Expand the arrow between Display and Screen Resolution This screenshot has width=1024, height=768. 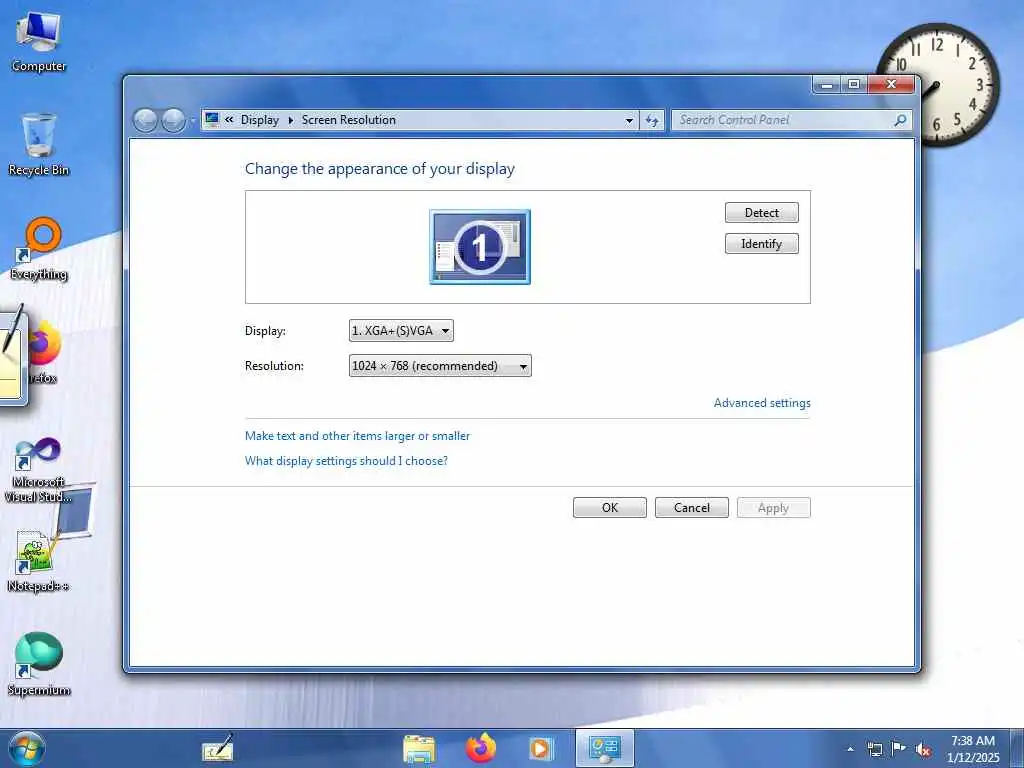pos(291,120)
